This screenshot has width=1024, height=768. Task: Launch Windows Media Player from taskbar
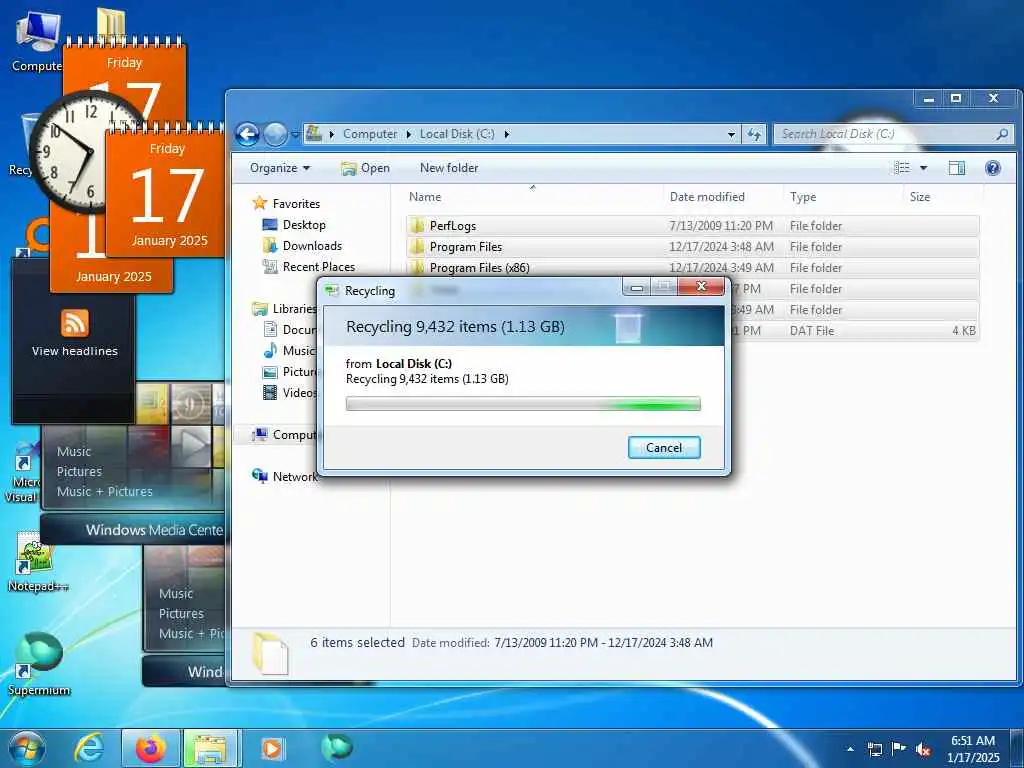coord(272,748)
